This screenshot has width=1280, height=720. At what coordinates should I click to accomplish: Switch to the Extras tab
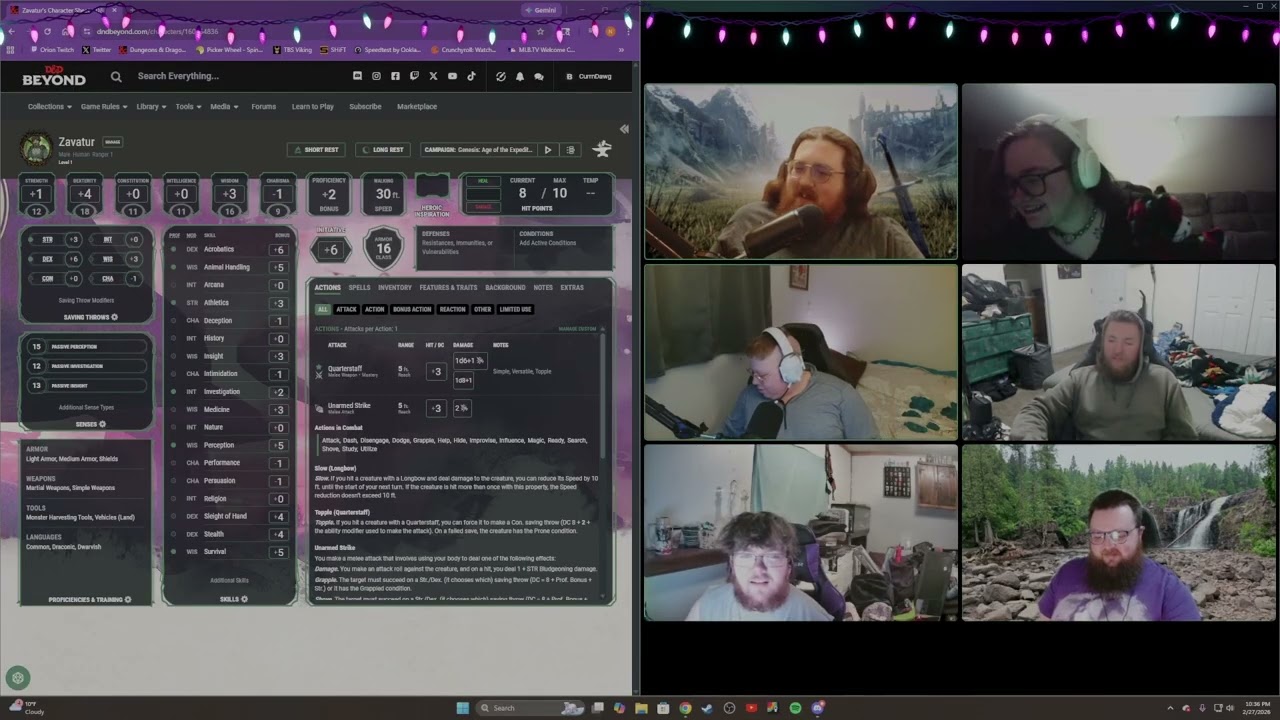click(x=572, y=288)
